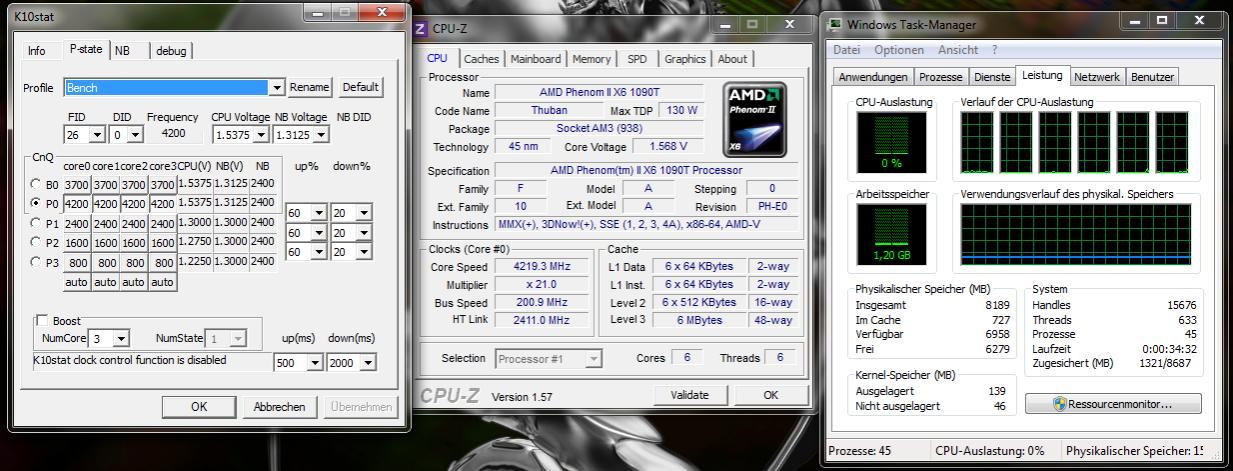Close the CPU-Z window
Image resolution: width=1233 pixels, height=471 pixels.
tap(788, 25)
